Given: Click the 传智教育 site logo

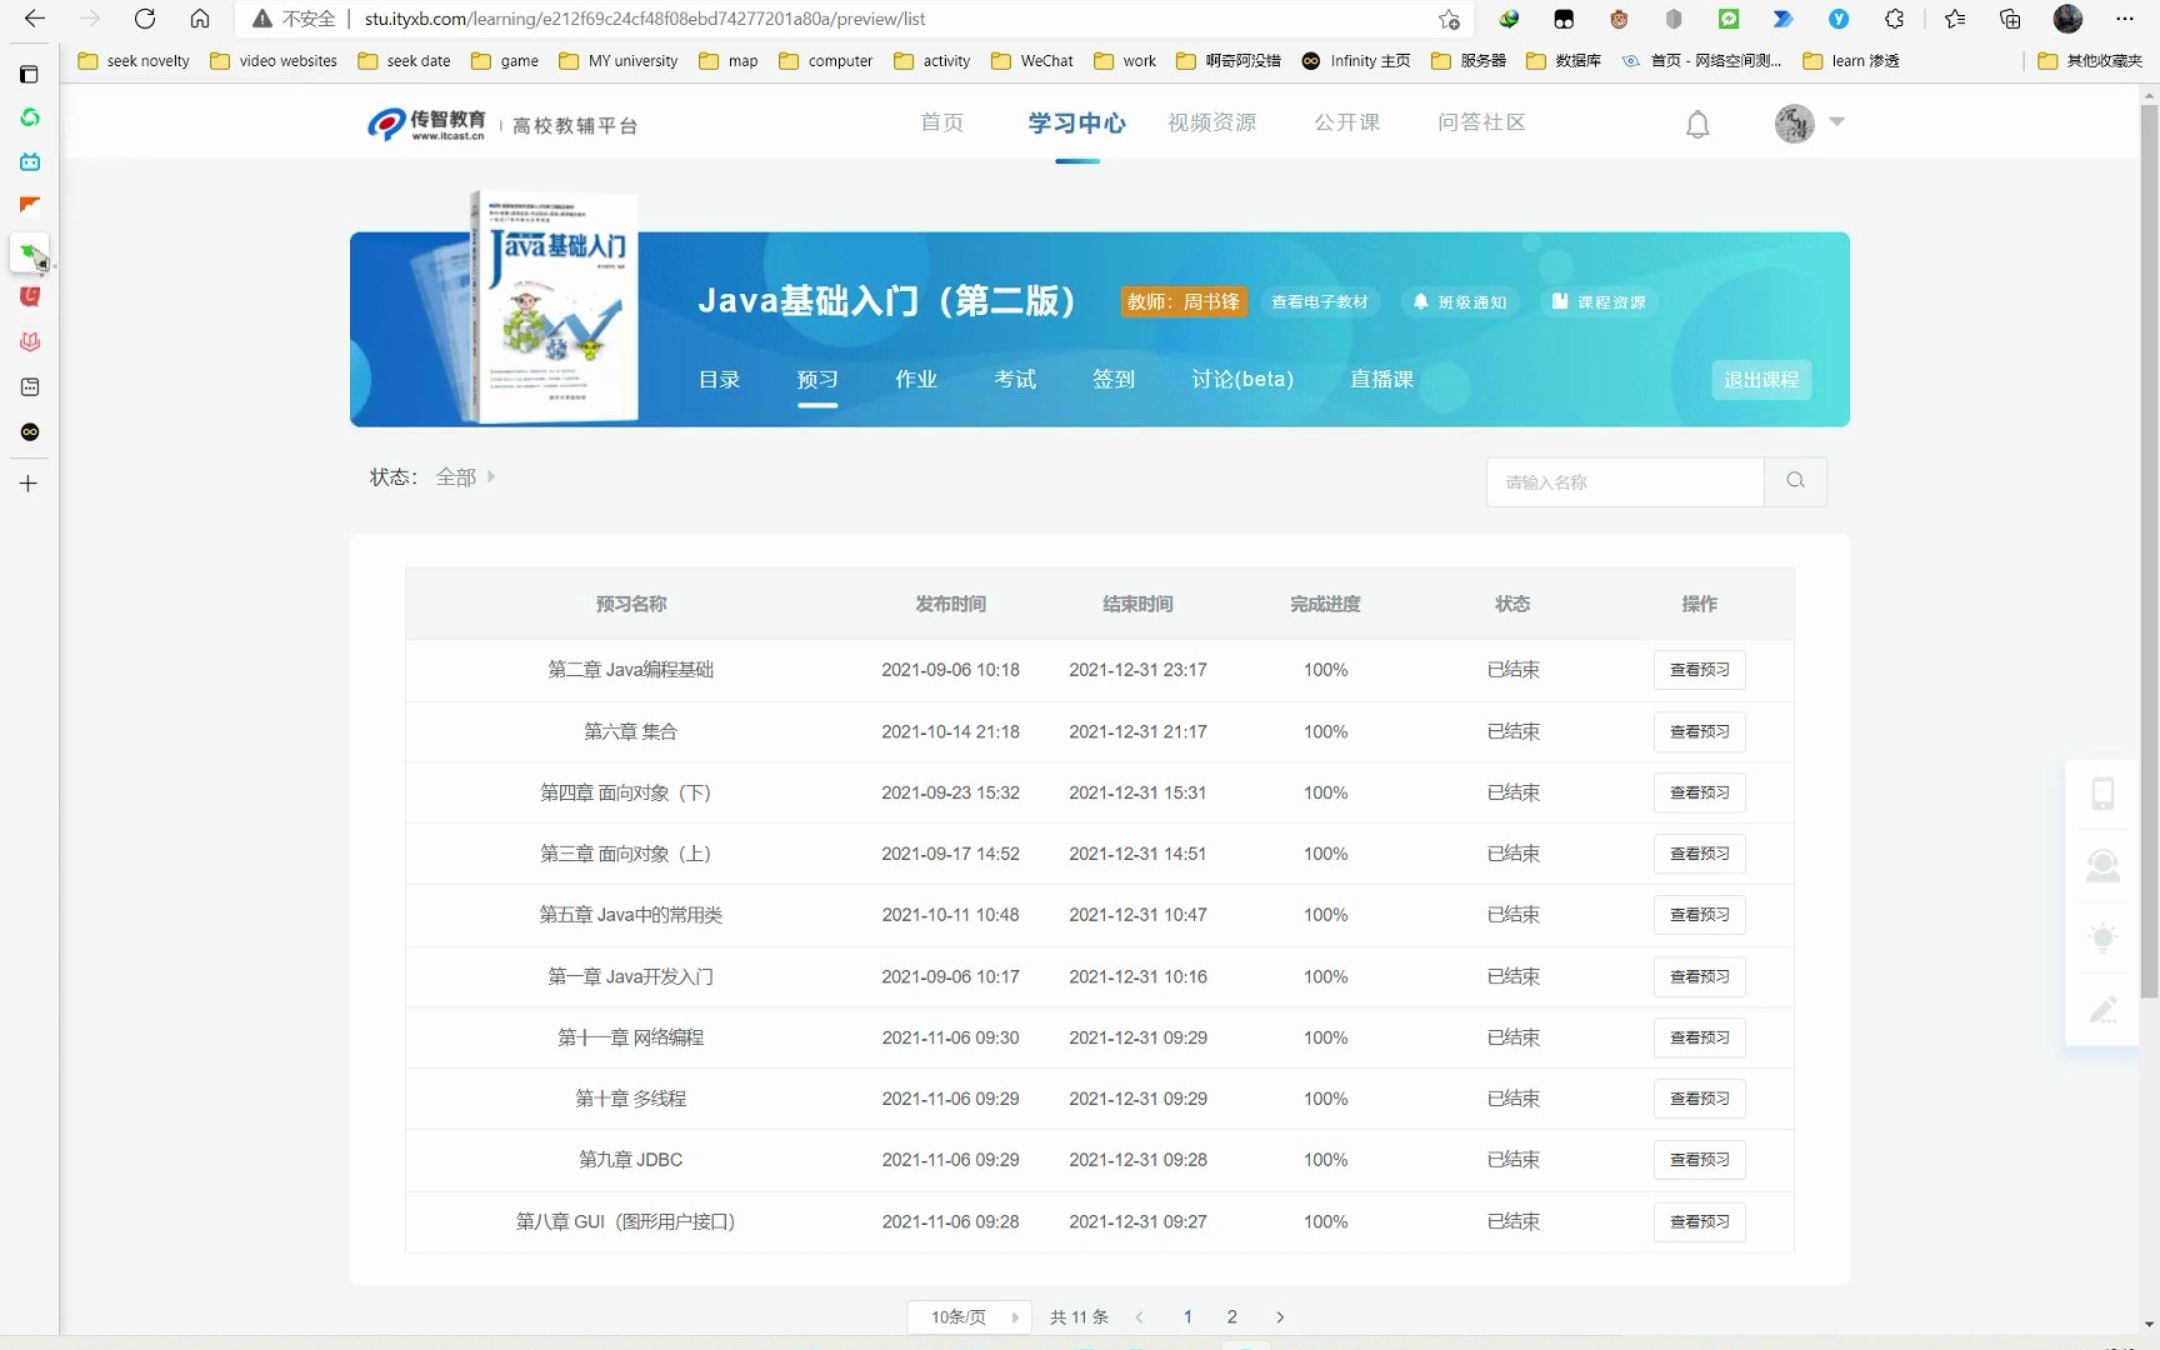Looking at the screenshot, I should pos(426,124).
